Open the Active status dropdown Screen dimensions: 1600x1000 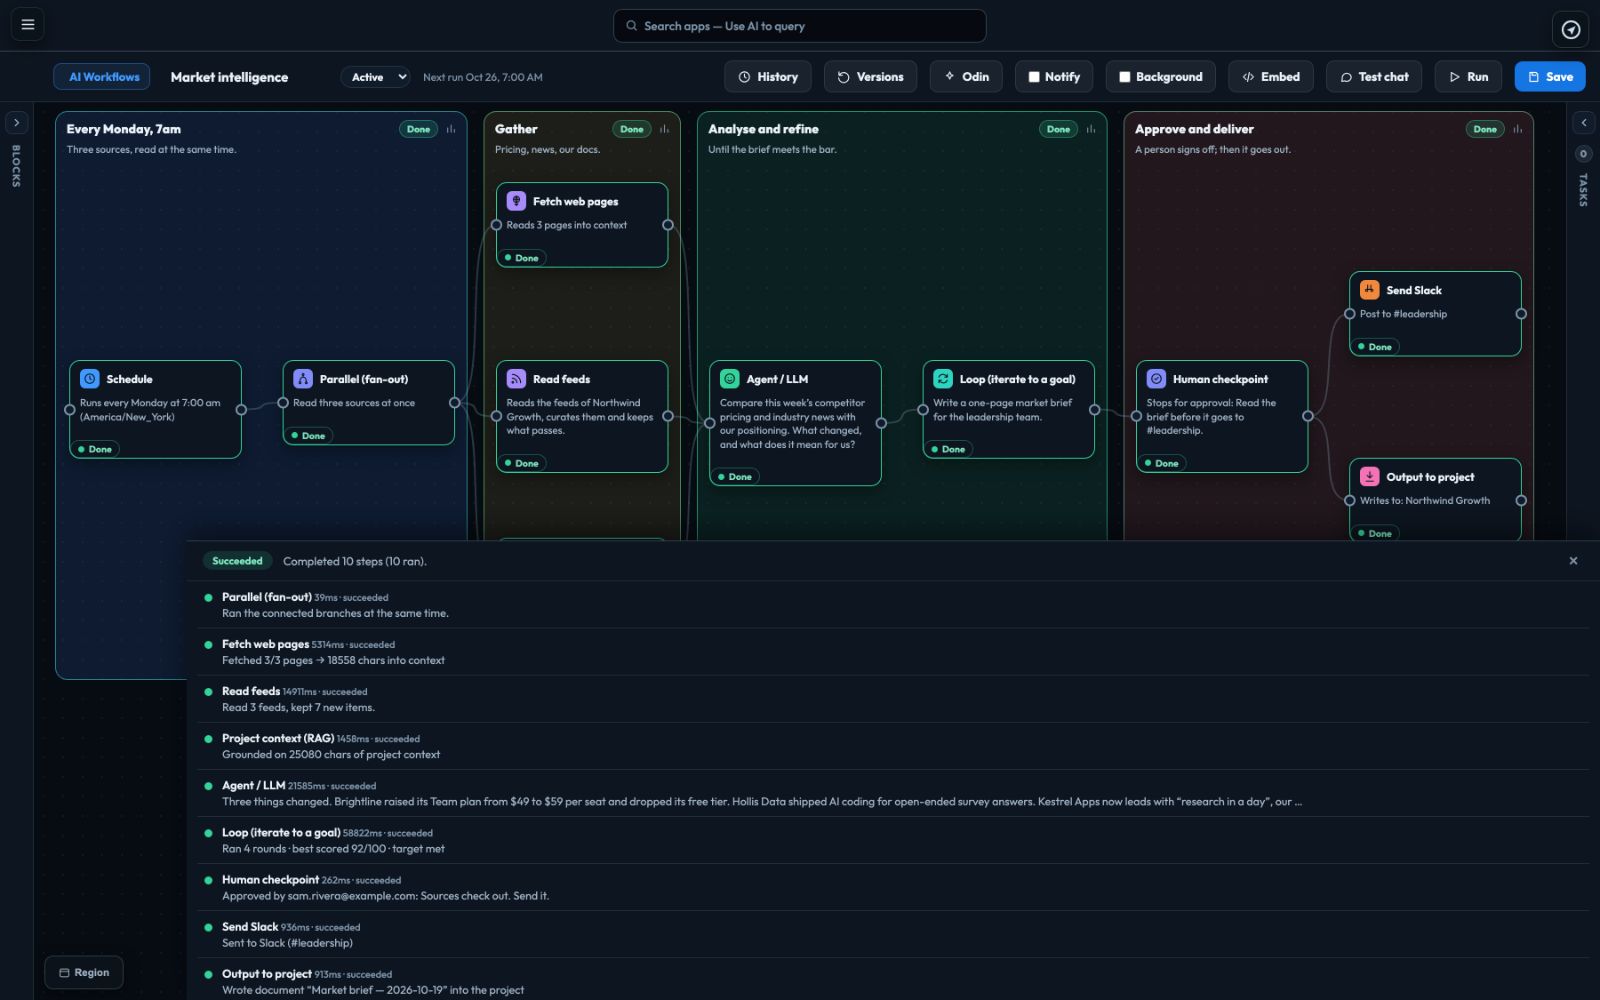[375, 77]
